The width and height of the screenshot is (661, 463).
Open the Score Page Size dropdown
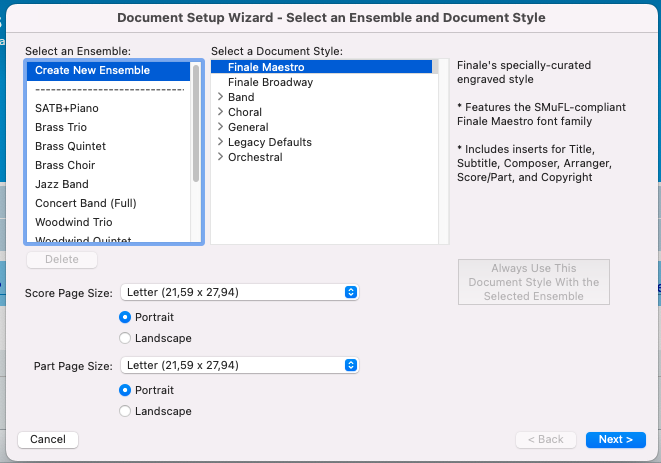pos(239,292)
